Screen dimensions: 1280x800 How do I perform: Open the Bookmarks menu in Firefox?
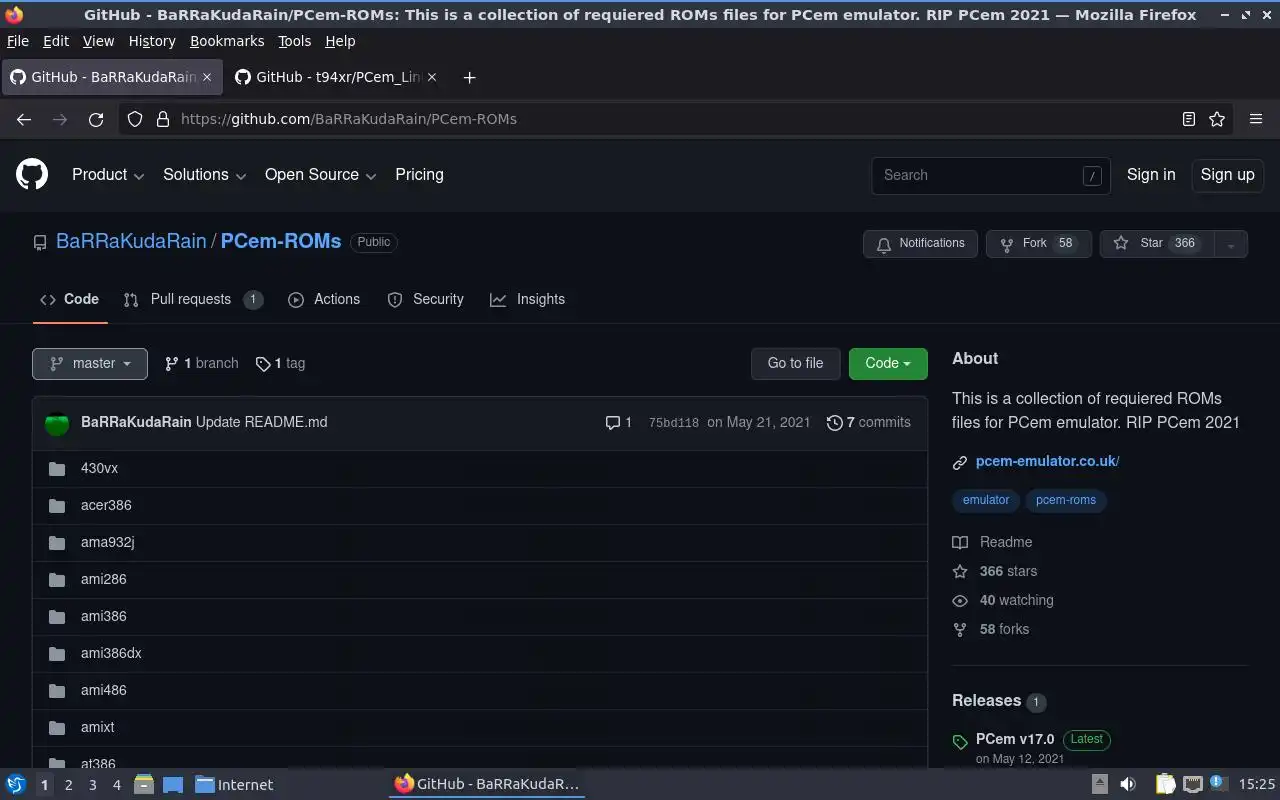coord(227,41)
